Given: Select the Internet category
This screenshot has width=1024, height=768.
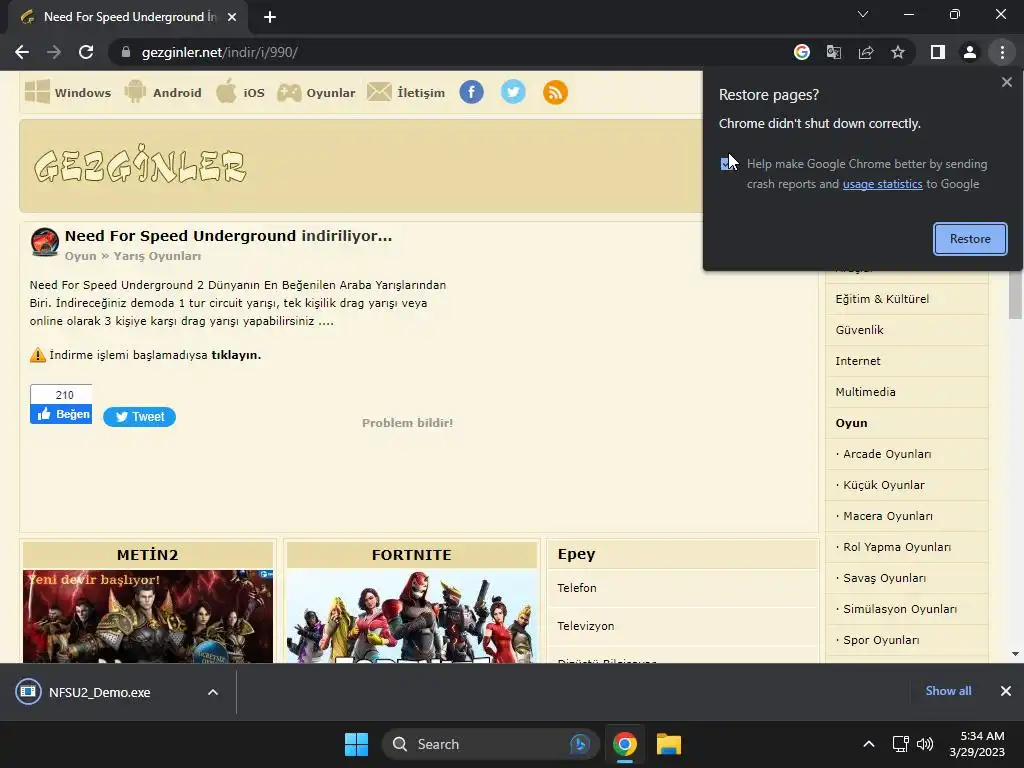Looking at the screenshot, I should pyautogui.click(x=906, y=361).
